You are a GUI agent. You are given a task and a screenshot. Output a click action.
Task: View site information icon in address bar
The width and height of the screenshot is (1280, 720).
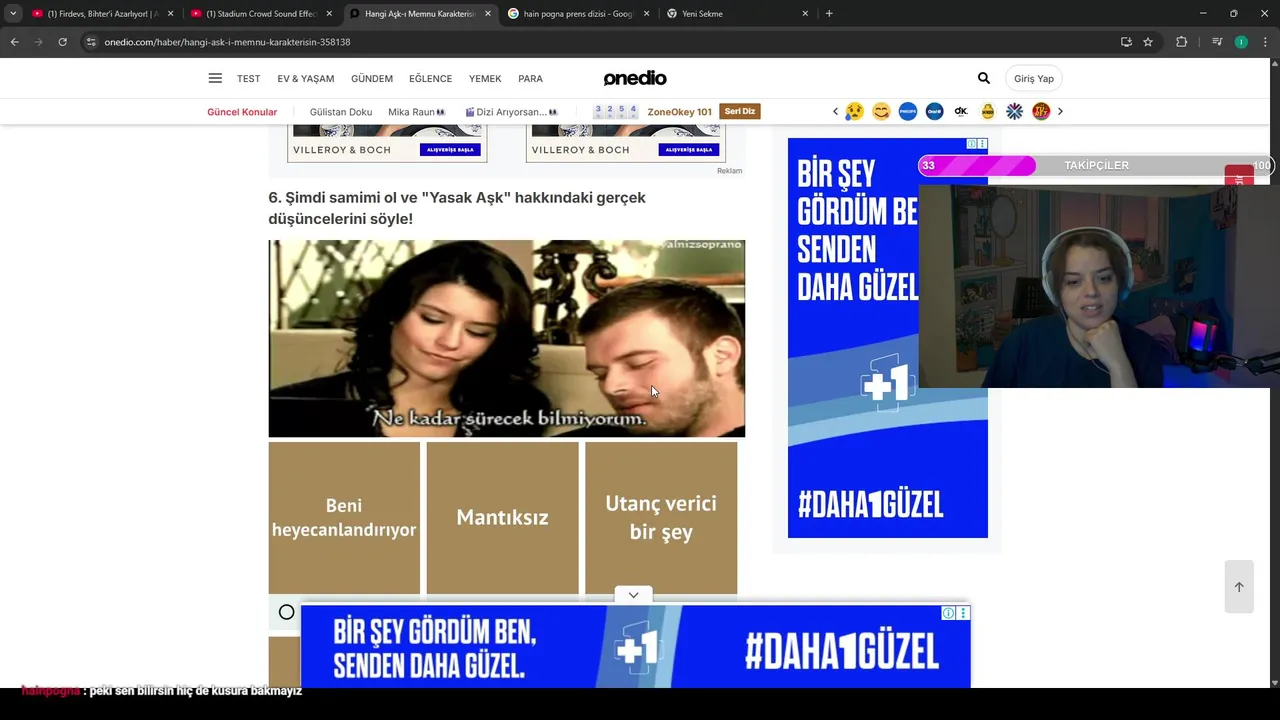coord(91,42)
